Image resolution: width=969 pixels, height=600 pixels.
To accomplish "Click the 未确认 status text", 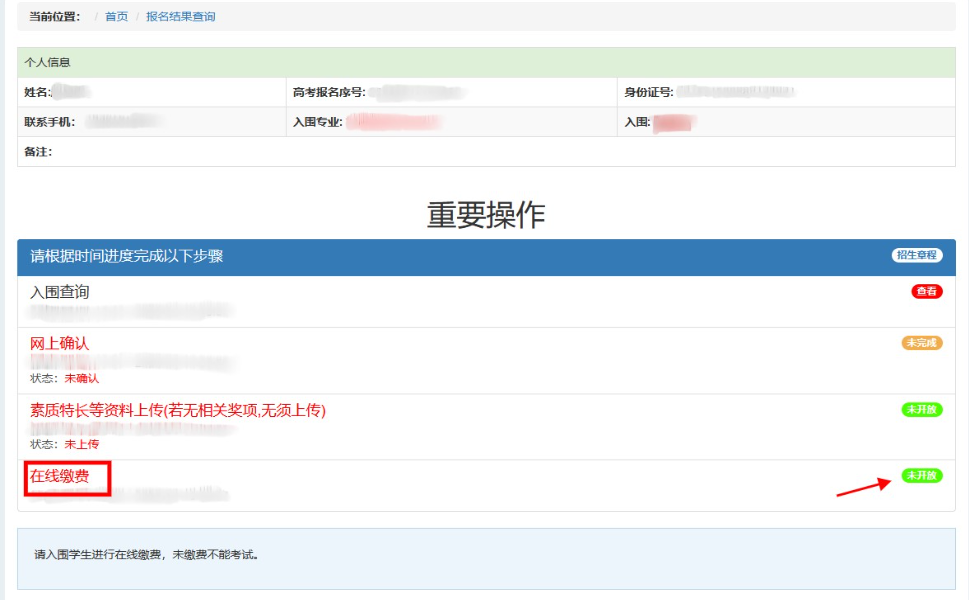I will (x=82, y=379).
